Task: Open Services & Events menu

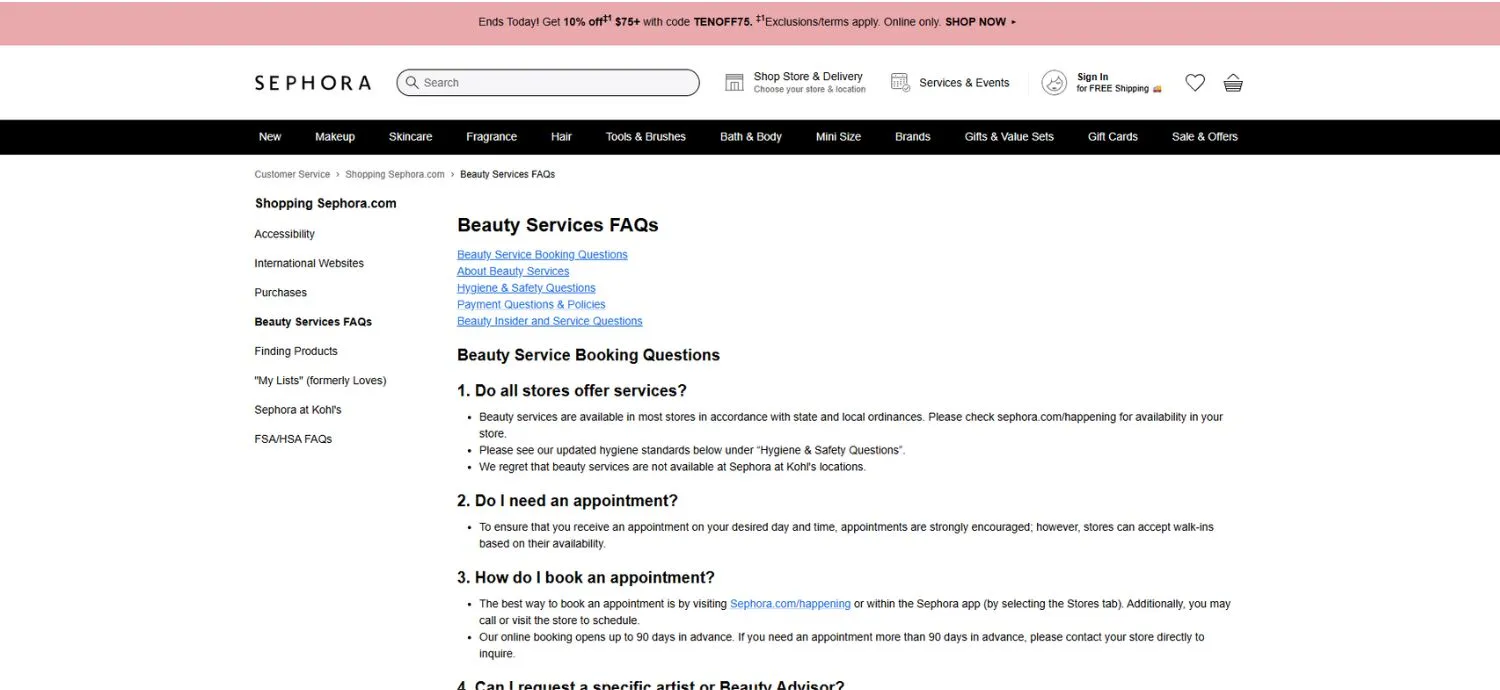Action: [x=950, y=83]
